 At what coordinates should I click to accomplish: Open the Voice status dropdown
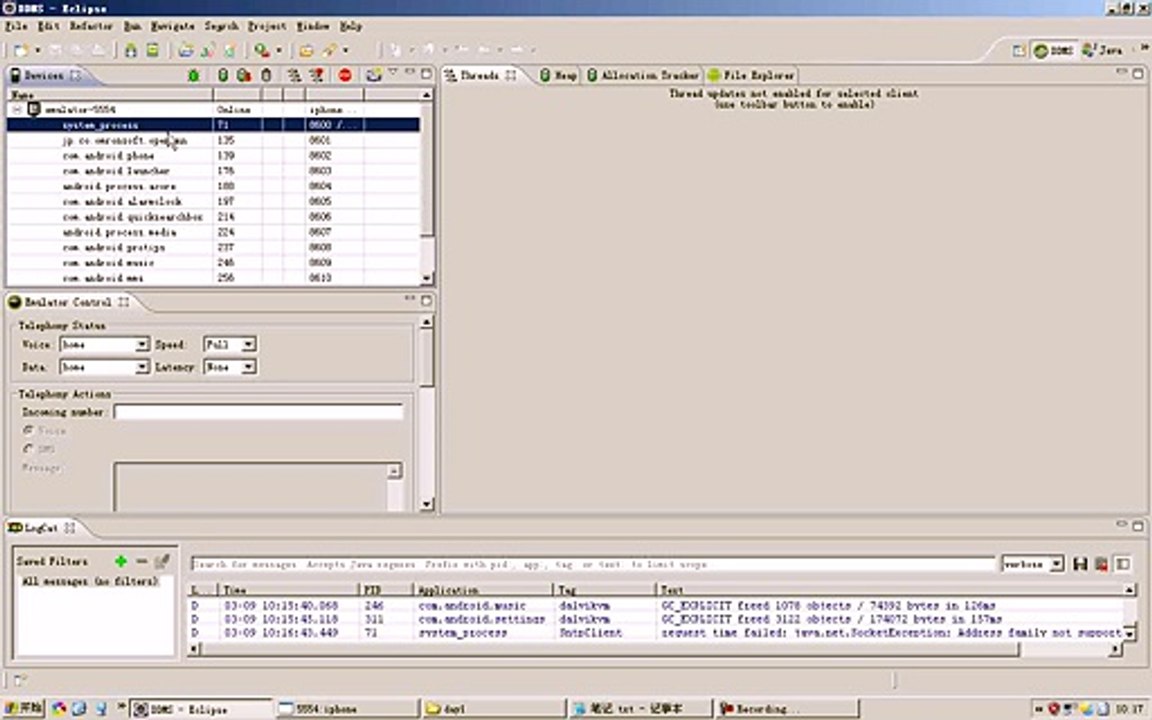(x=142, y=345)
